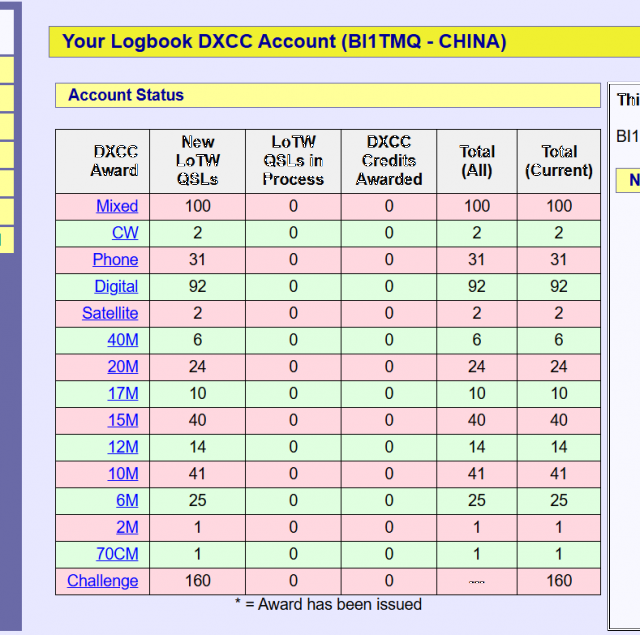Click the 40M band link
The image size is (640, 635).
click(123, 340)
